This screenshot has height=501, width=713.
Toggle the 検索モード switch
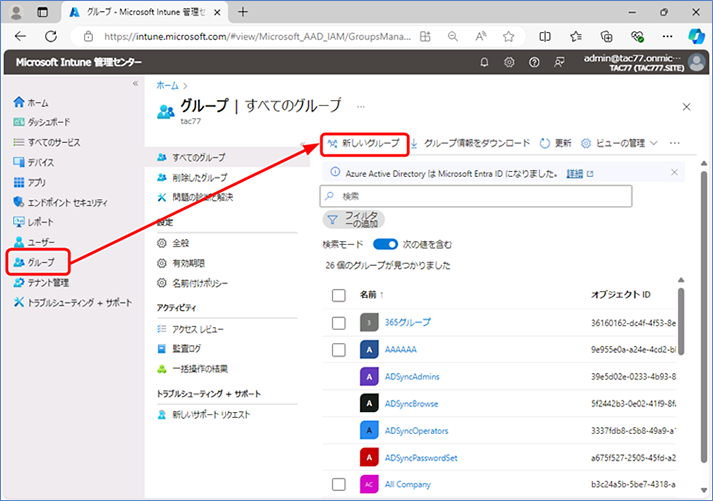[385, 245]
